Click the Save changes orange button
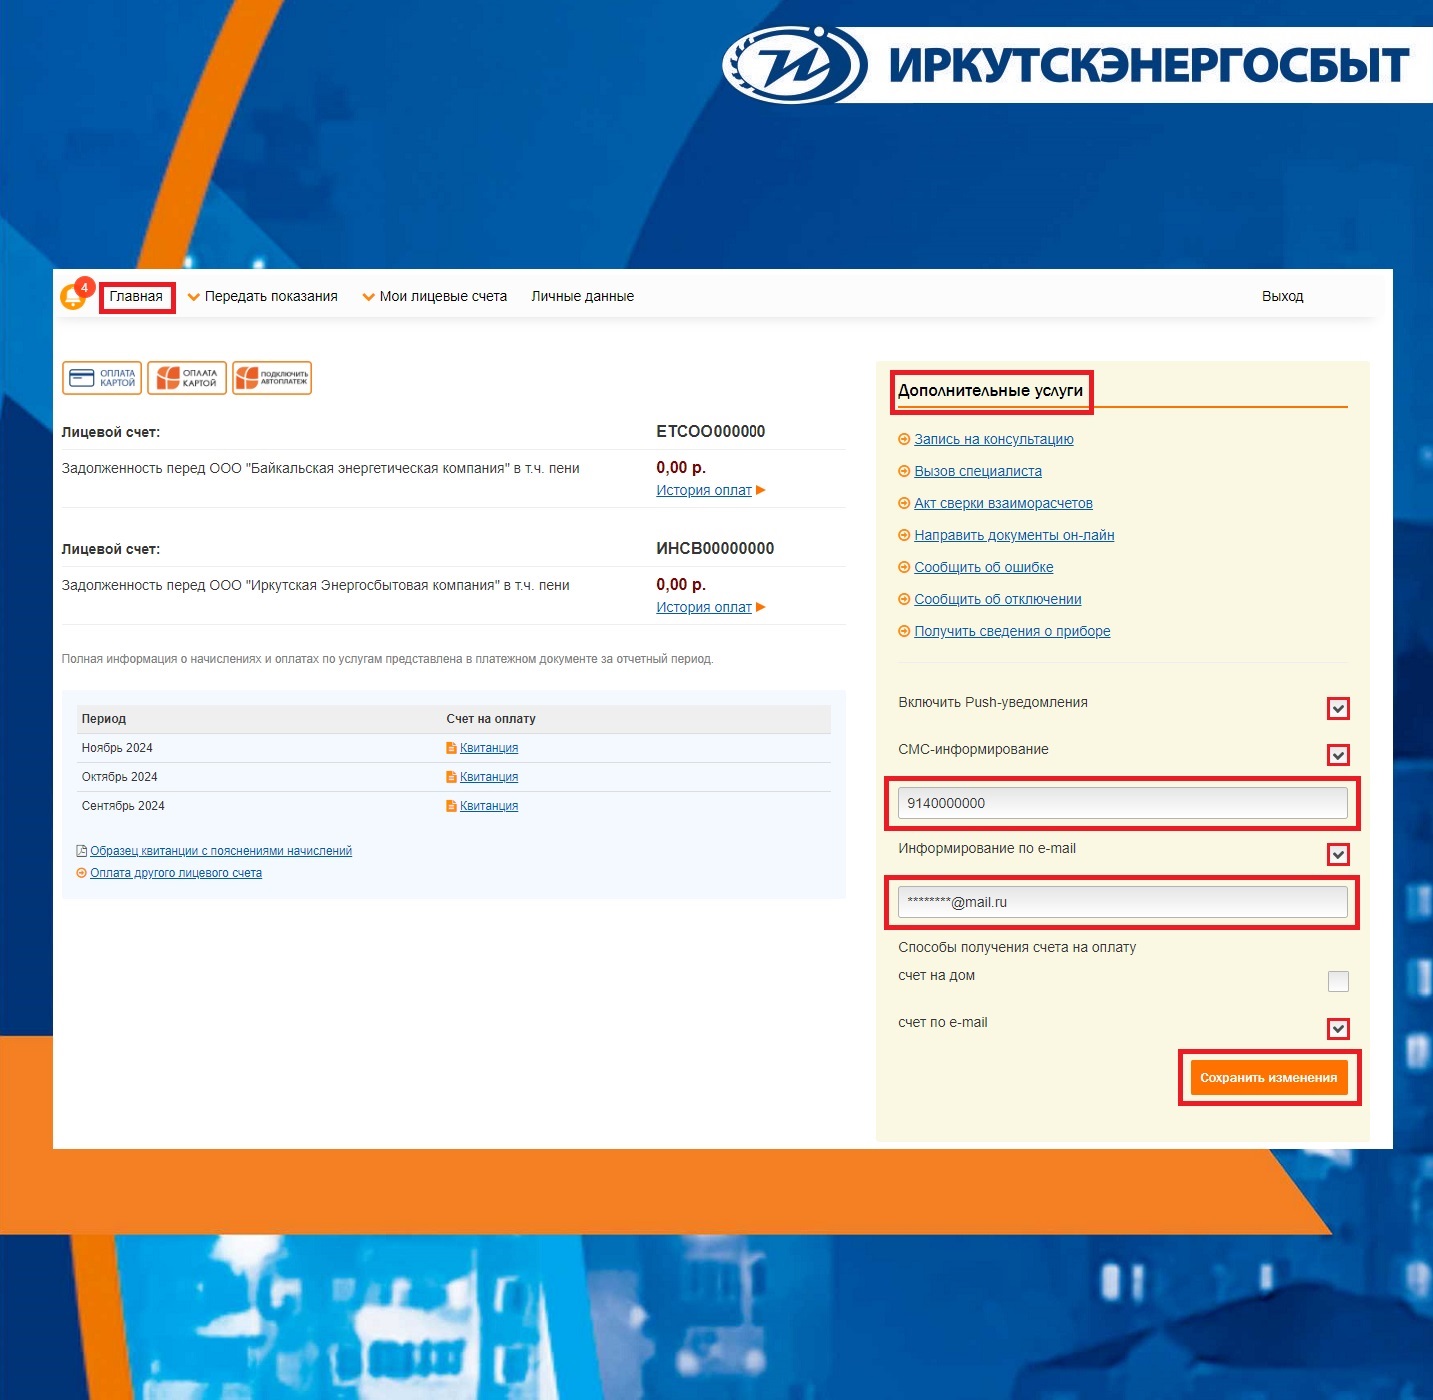1433x1400 pixels. (1269, 1078)
